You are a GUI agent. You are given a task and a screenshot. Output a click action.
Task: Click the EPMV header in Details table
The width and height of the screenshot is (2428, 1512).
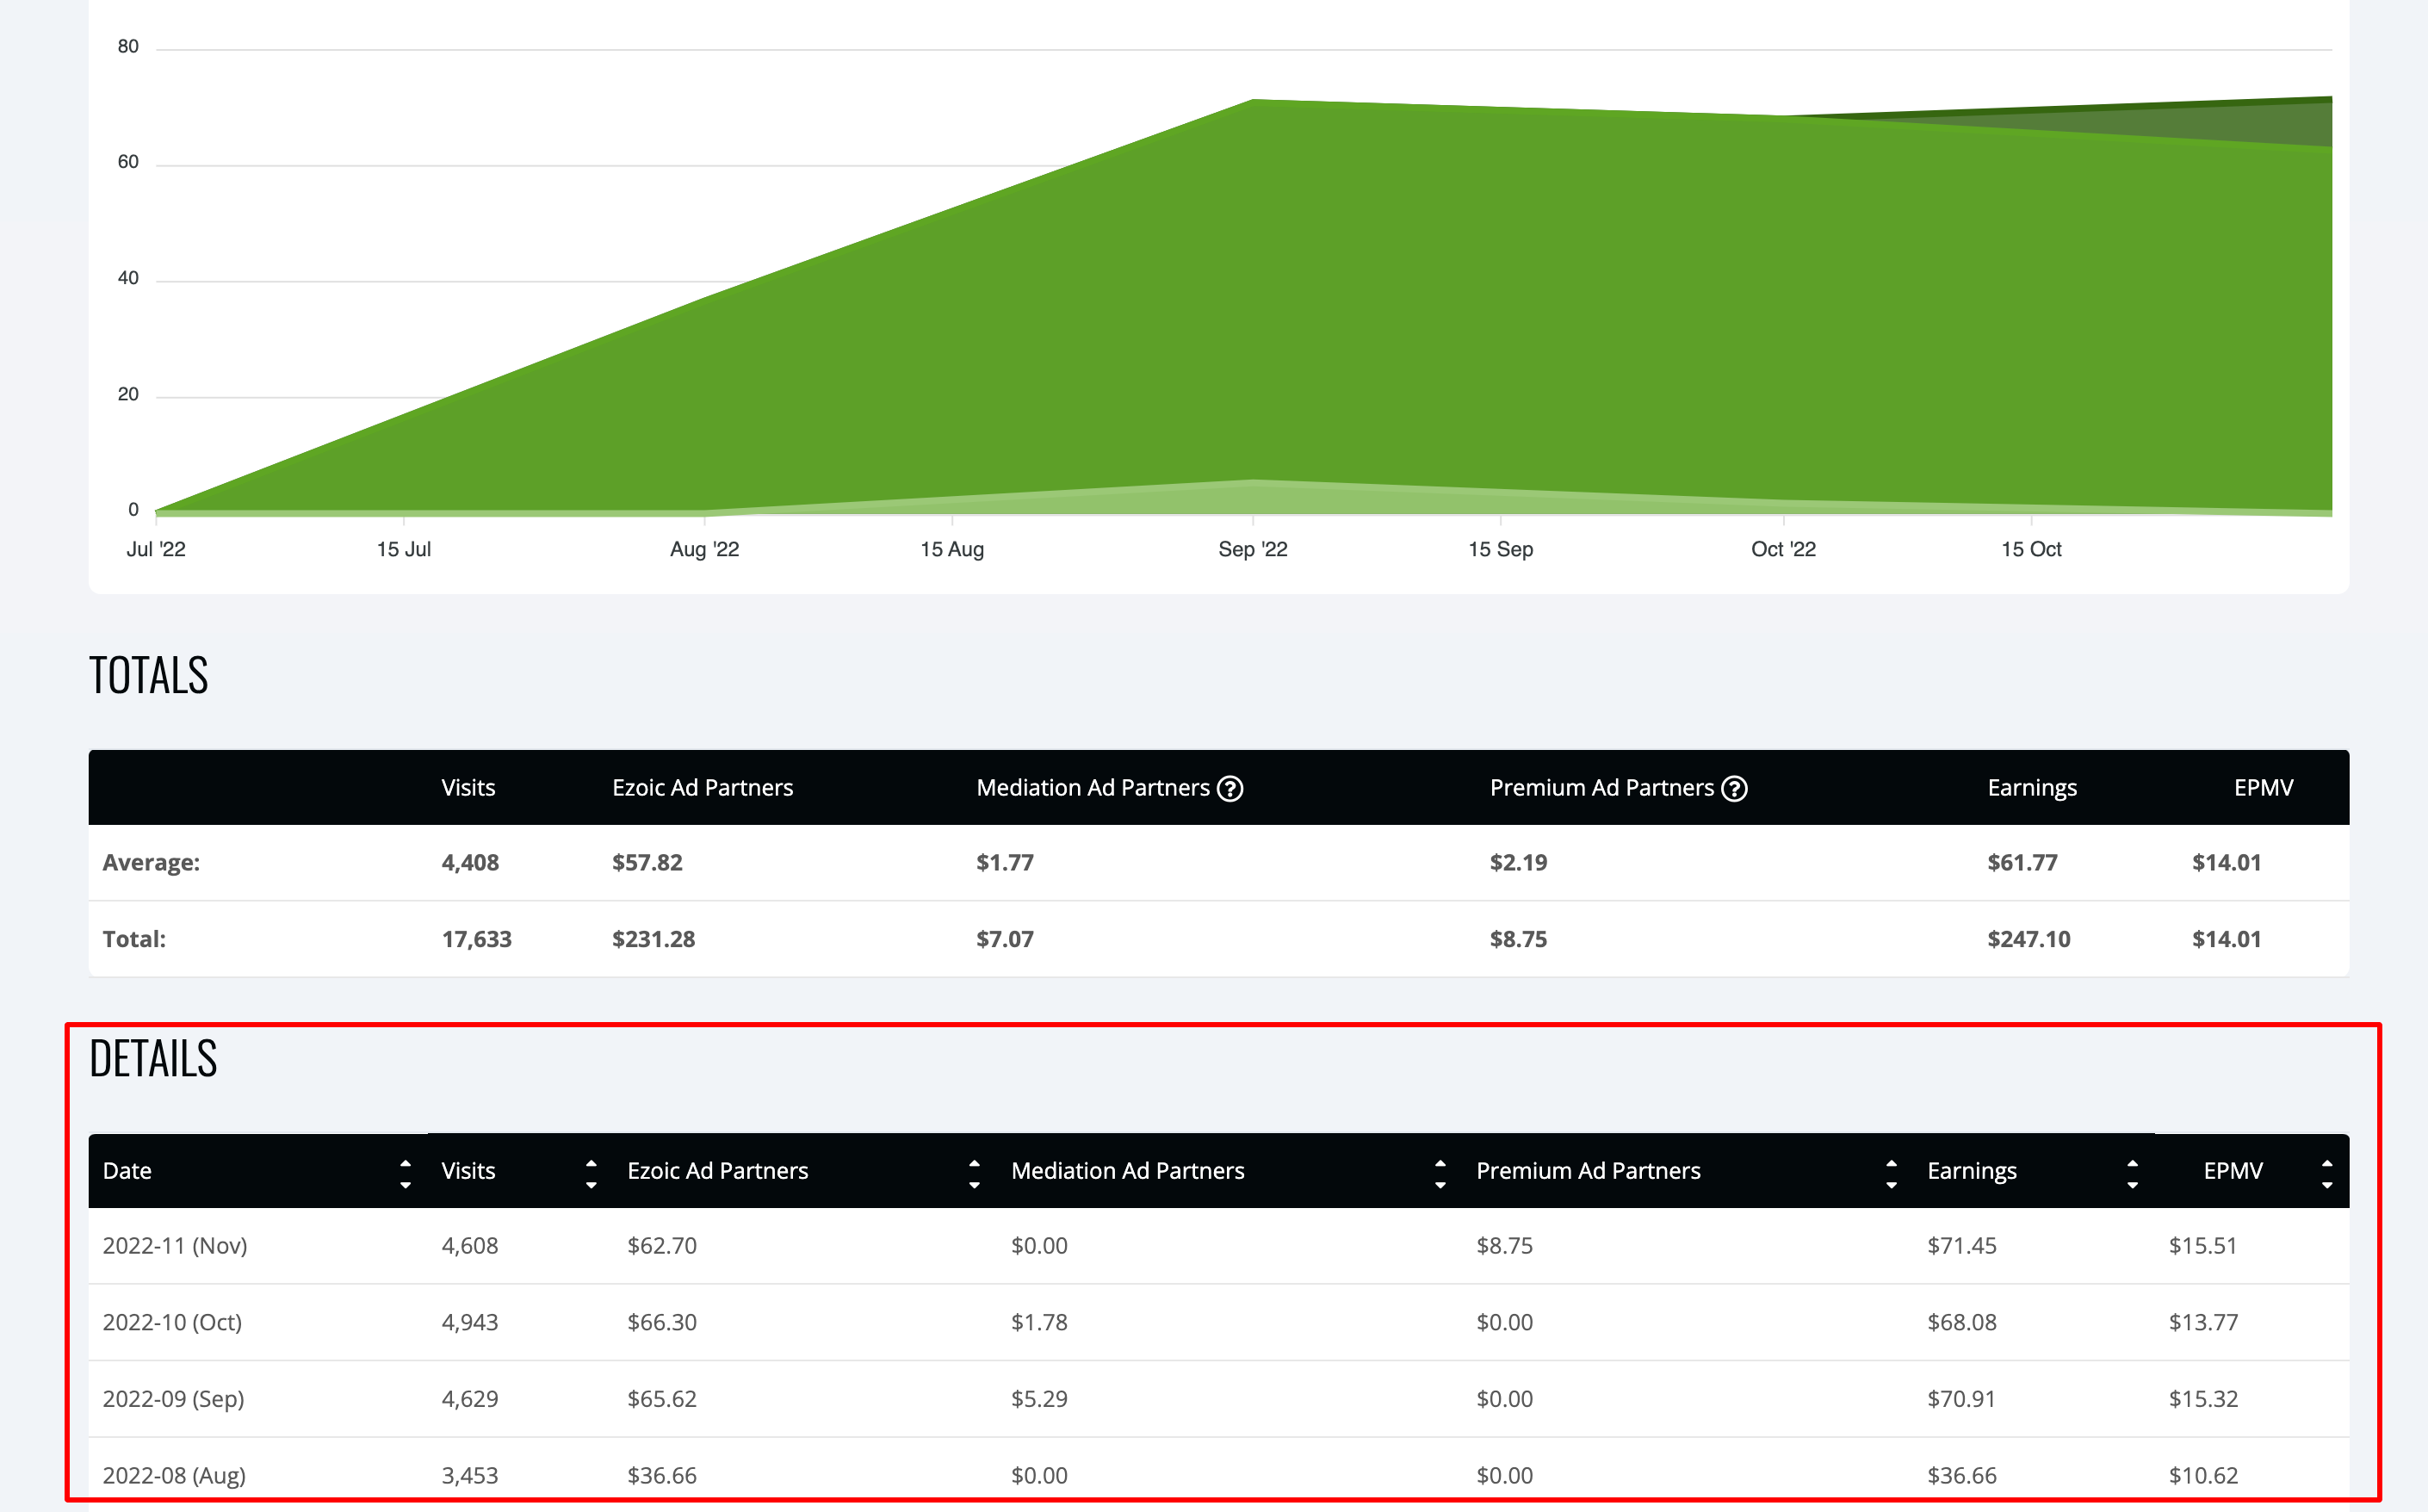[2232, 1171]
